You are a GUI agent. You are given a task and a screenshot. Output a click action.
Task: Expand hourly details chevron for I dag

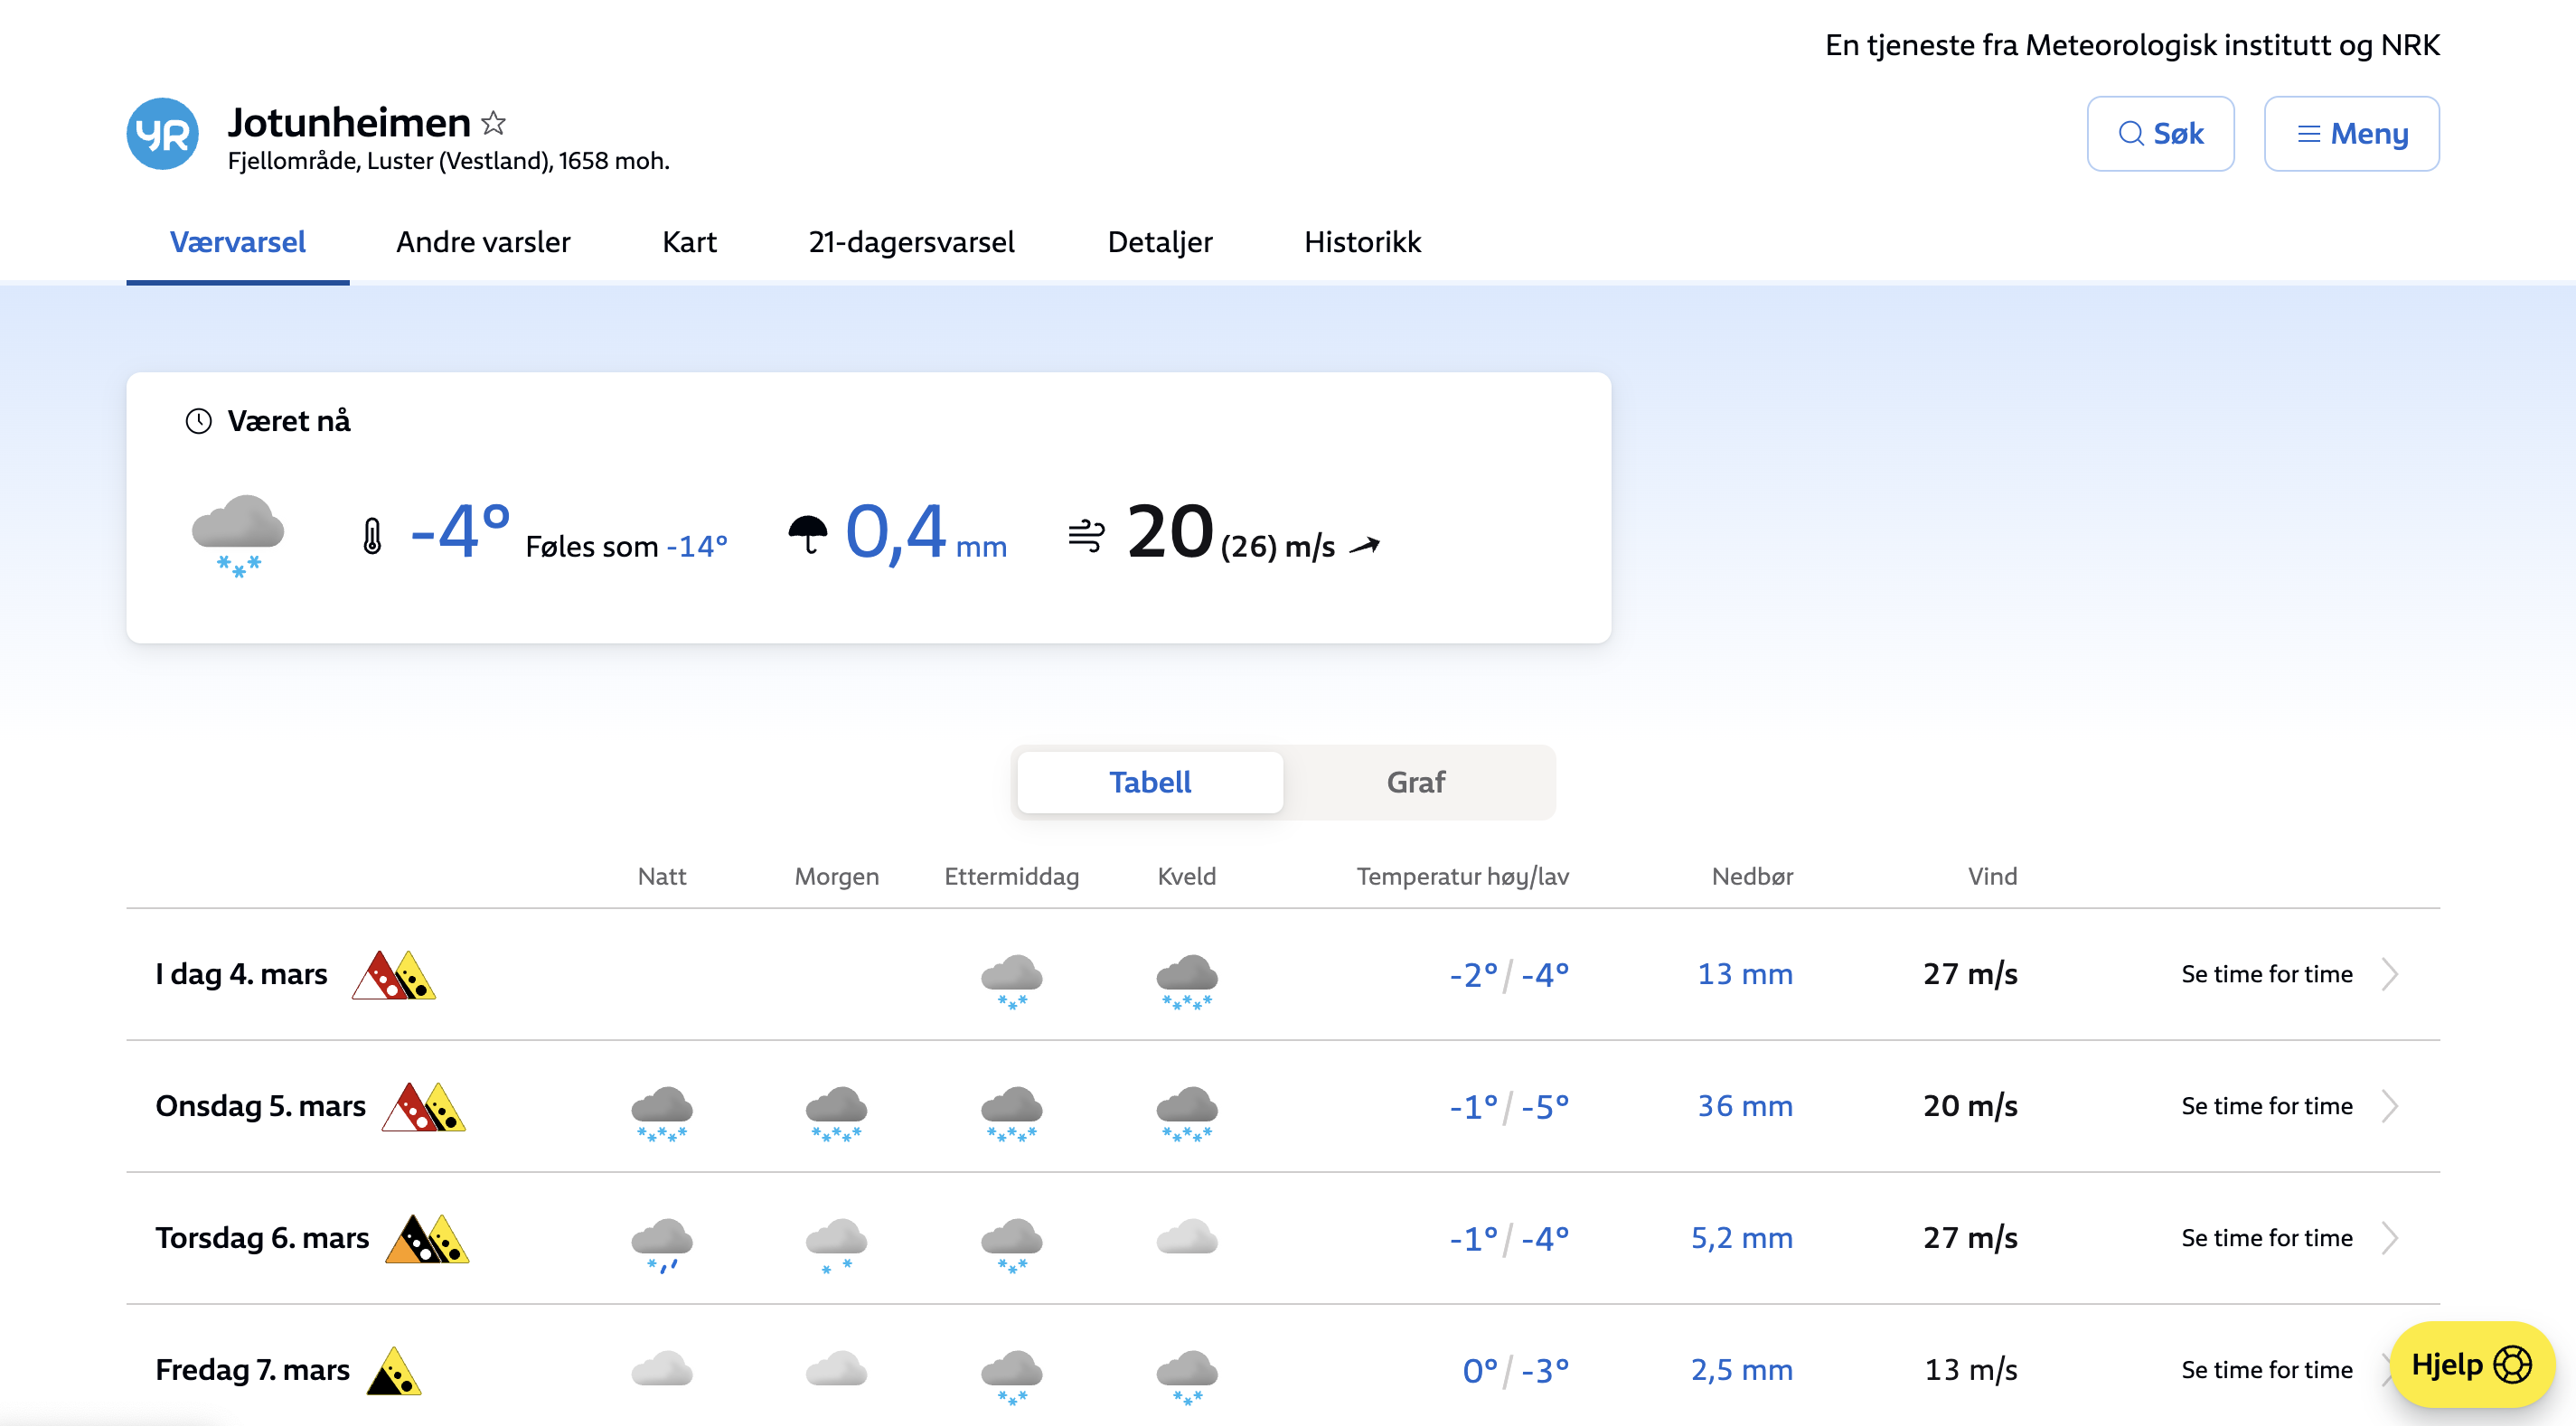[x=2389, y=974]
